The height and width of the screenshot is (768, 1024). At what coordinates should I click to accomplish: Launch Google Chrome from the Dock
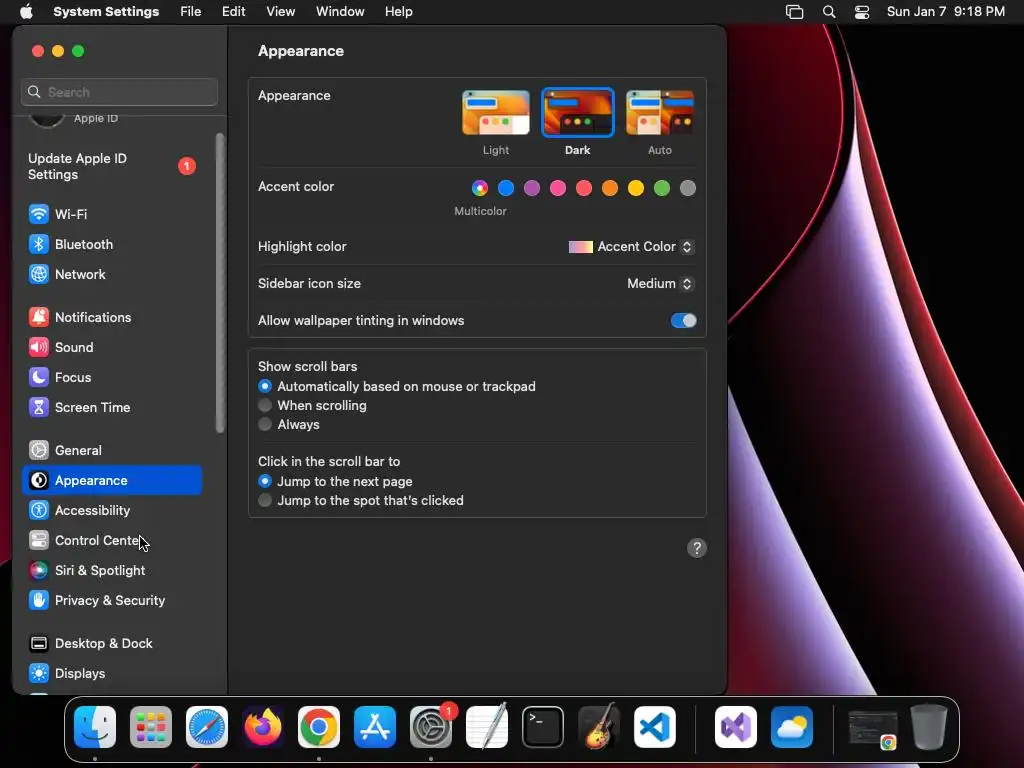point(319,727)
